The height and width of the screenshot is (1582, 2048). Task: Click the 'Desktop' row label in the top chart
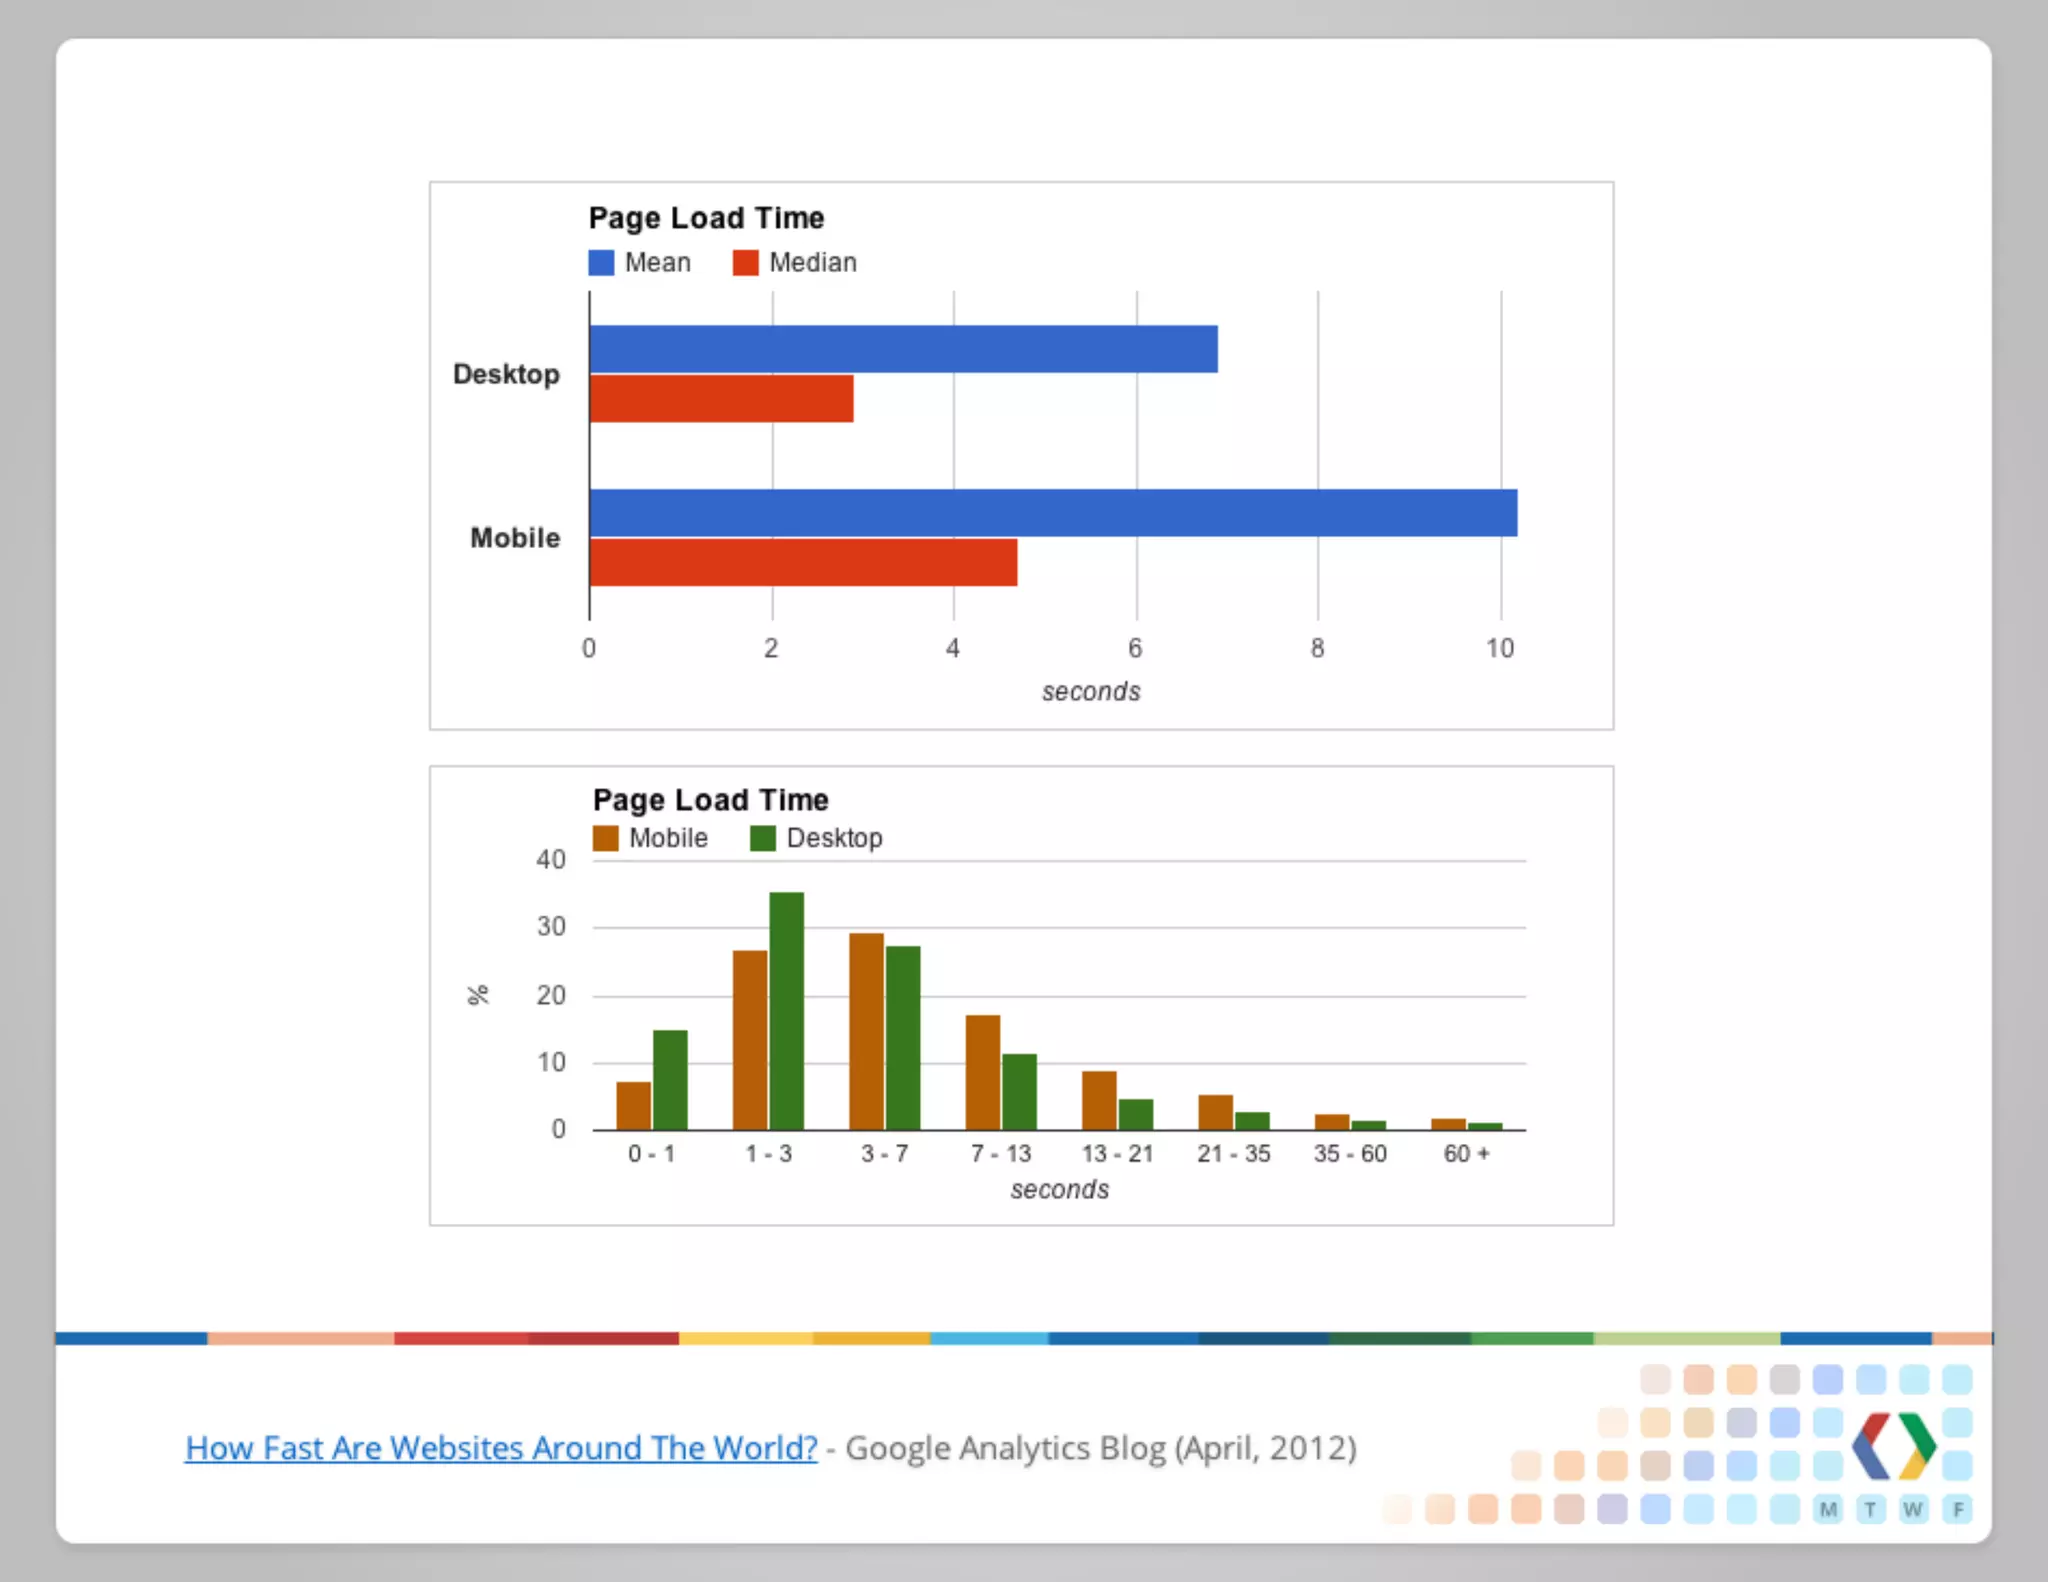[506, 374]
